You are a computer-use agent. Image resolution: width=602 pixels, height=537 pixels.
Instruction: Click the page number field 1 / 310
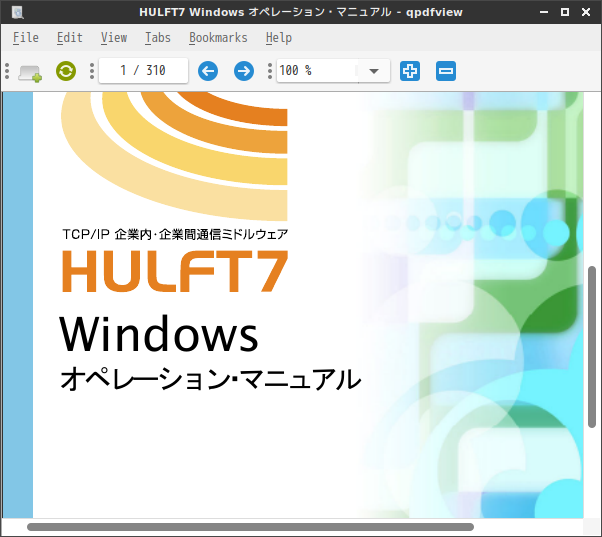143,71
